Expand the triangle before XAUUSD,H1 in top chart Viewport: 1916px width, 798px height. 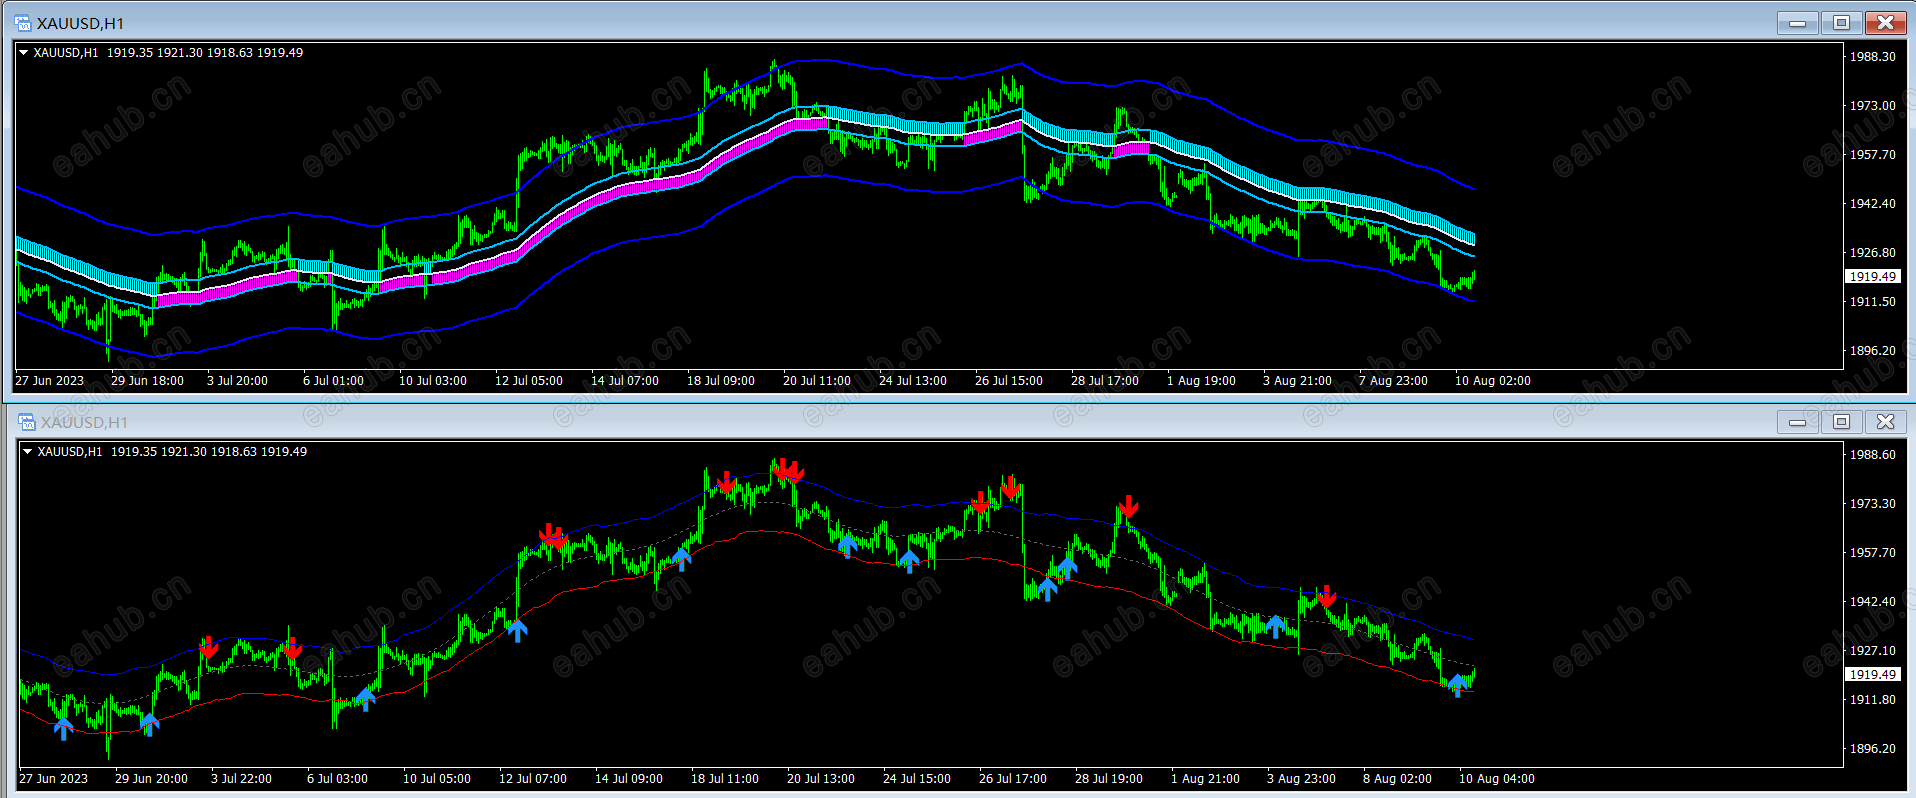pos(24,53)
